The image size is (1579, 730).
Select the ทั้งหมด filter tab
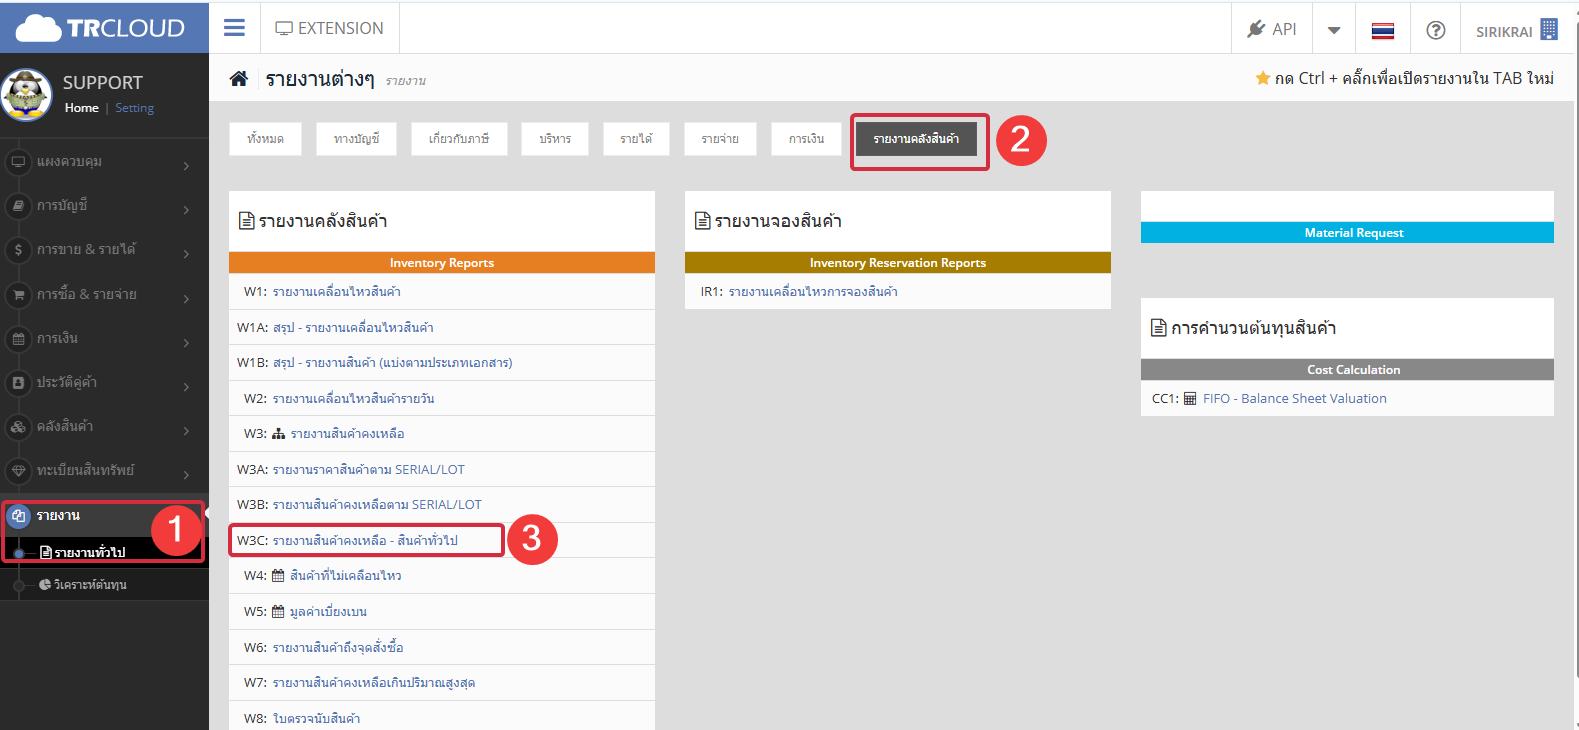265,139
